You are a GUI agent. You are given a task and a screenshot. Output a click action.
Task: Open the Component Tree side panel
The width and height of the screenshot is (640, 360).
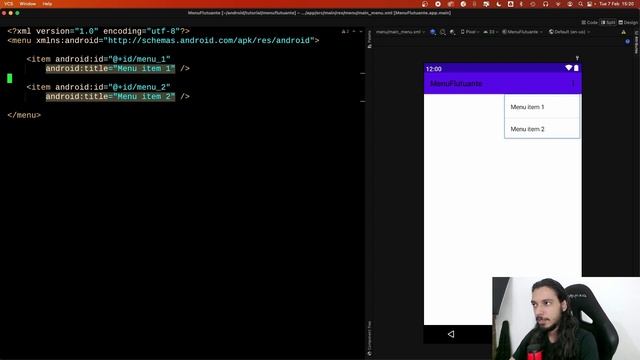pos(369,338)
